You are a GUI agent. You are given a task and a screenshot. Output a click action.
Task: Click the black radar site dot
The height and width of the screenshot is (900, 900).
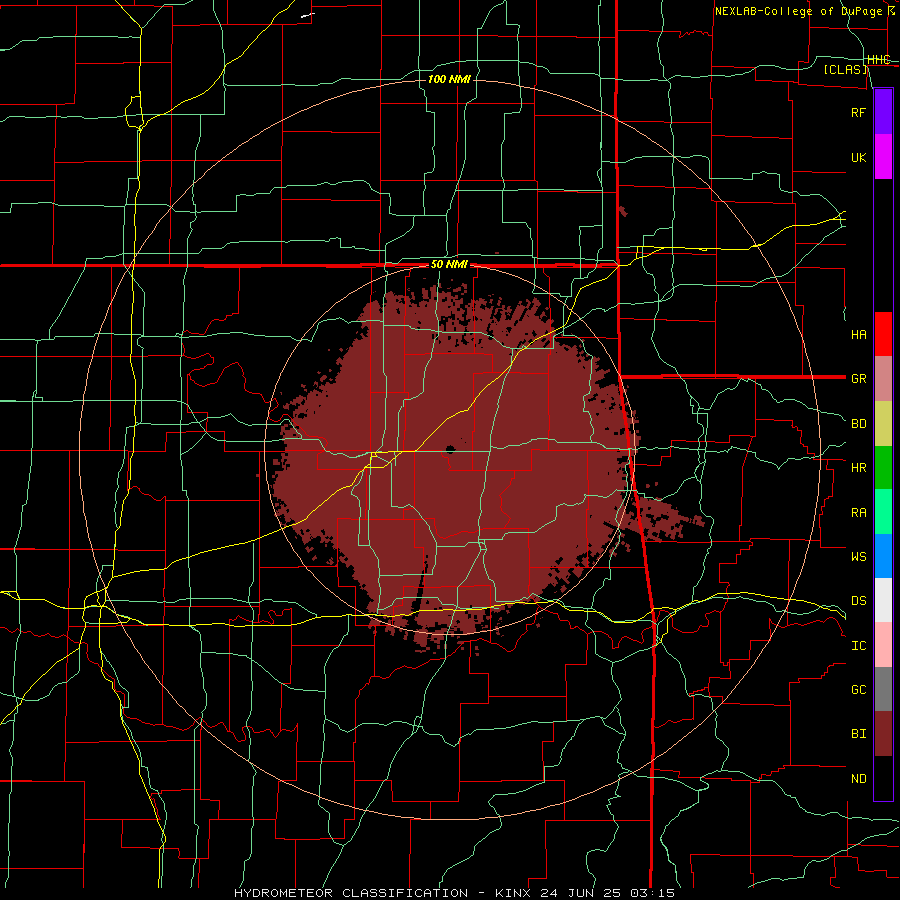pyautogui.click(x=450, y=449)
